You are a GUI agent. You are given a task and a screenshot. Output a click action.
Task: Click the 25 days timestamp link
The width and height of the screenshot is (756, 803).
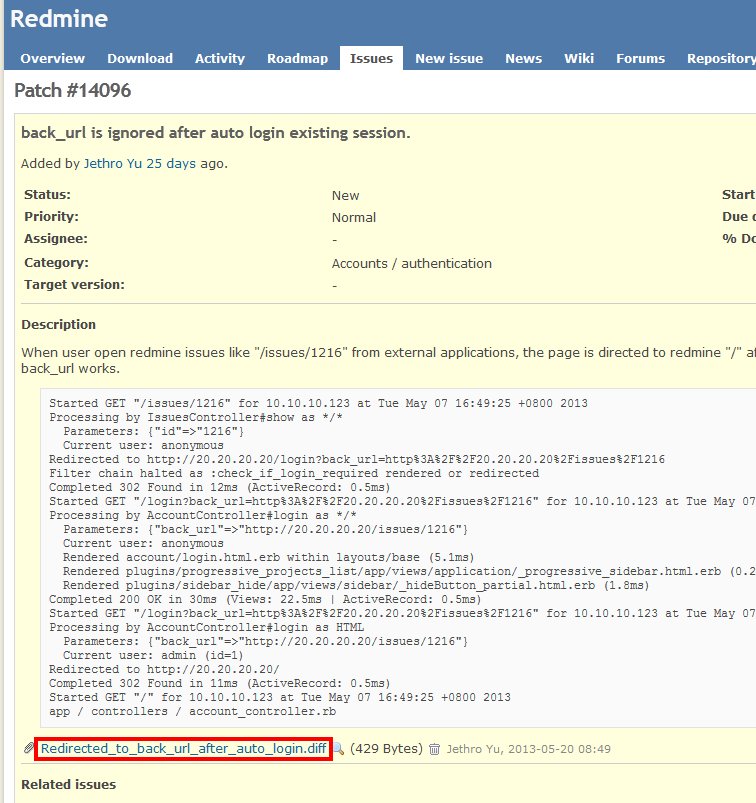pyautogui.click(x=171, y=163)
